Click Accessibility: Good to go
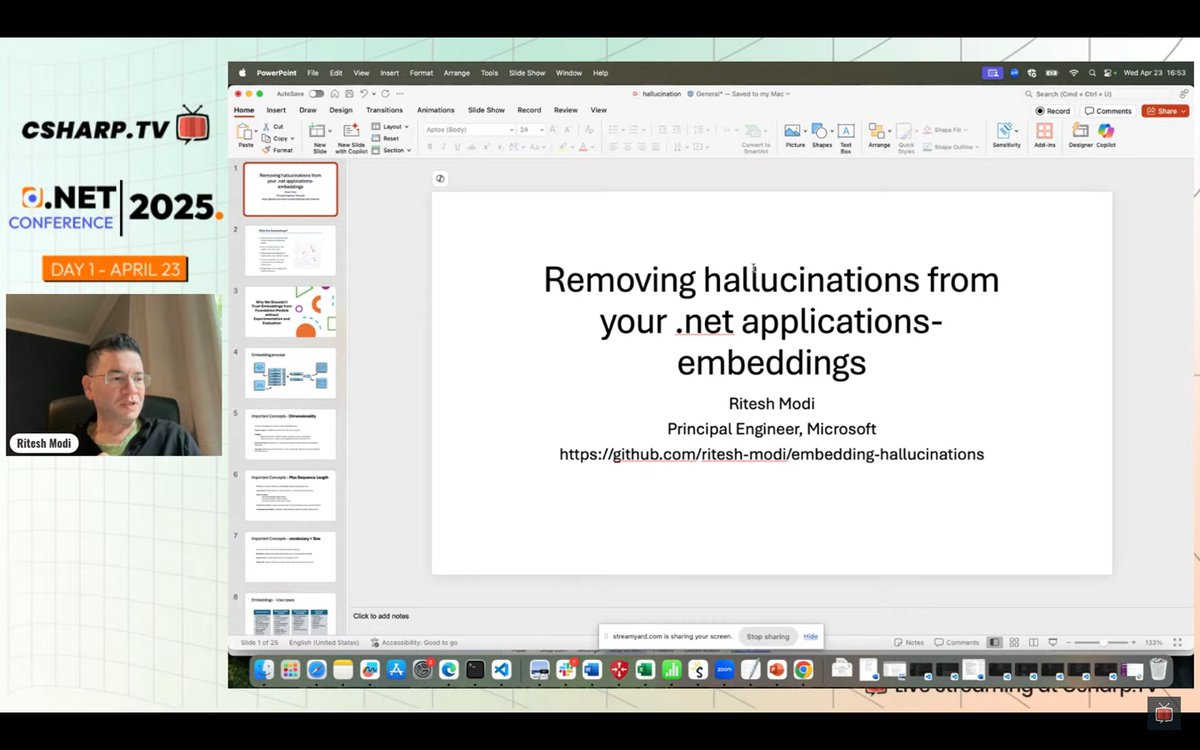This screenshot has height=750, width=1200. tap(414, 642)
